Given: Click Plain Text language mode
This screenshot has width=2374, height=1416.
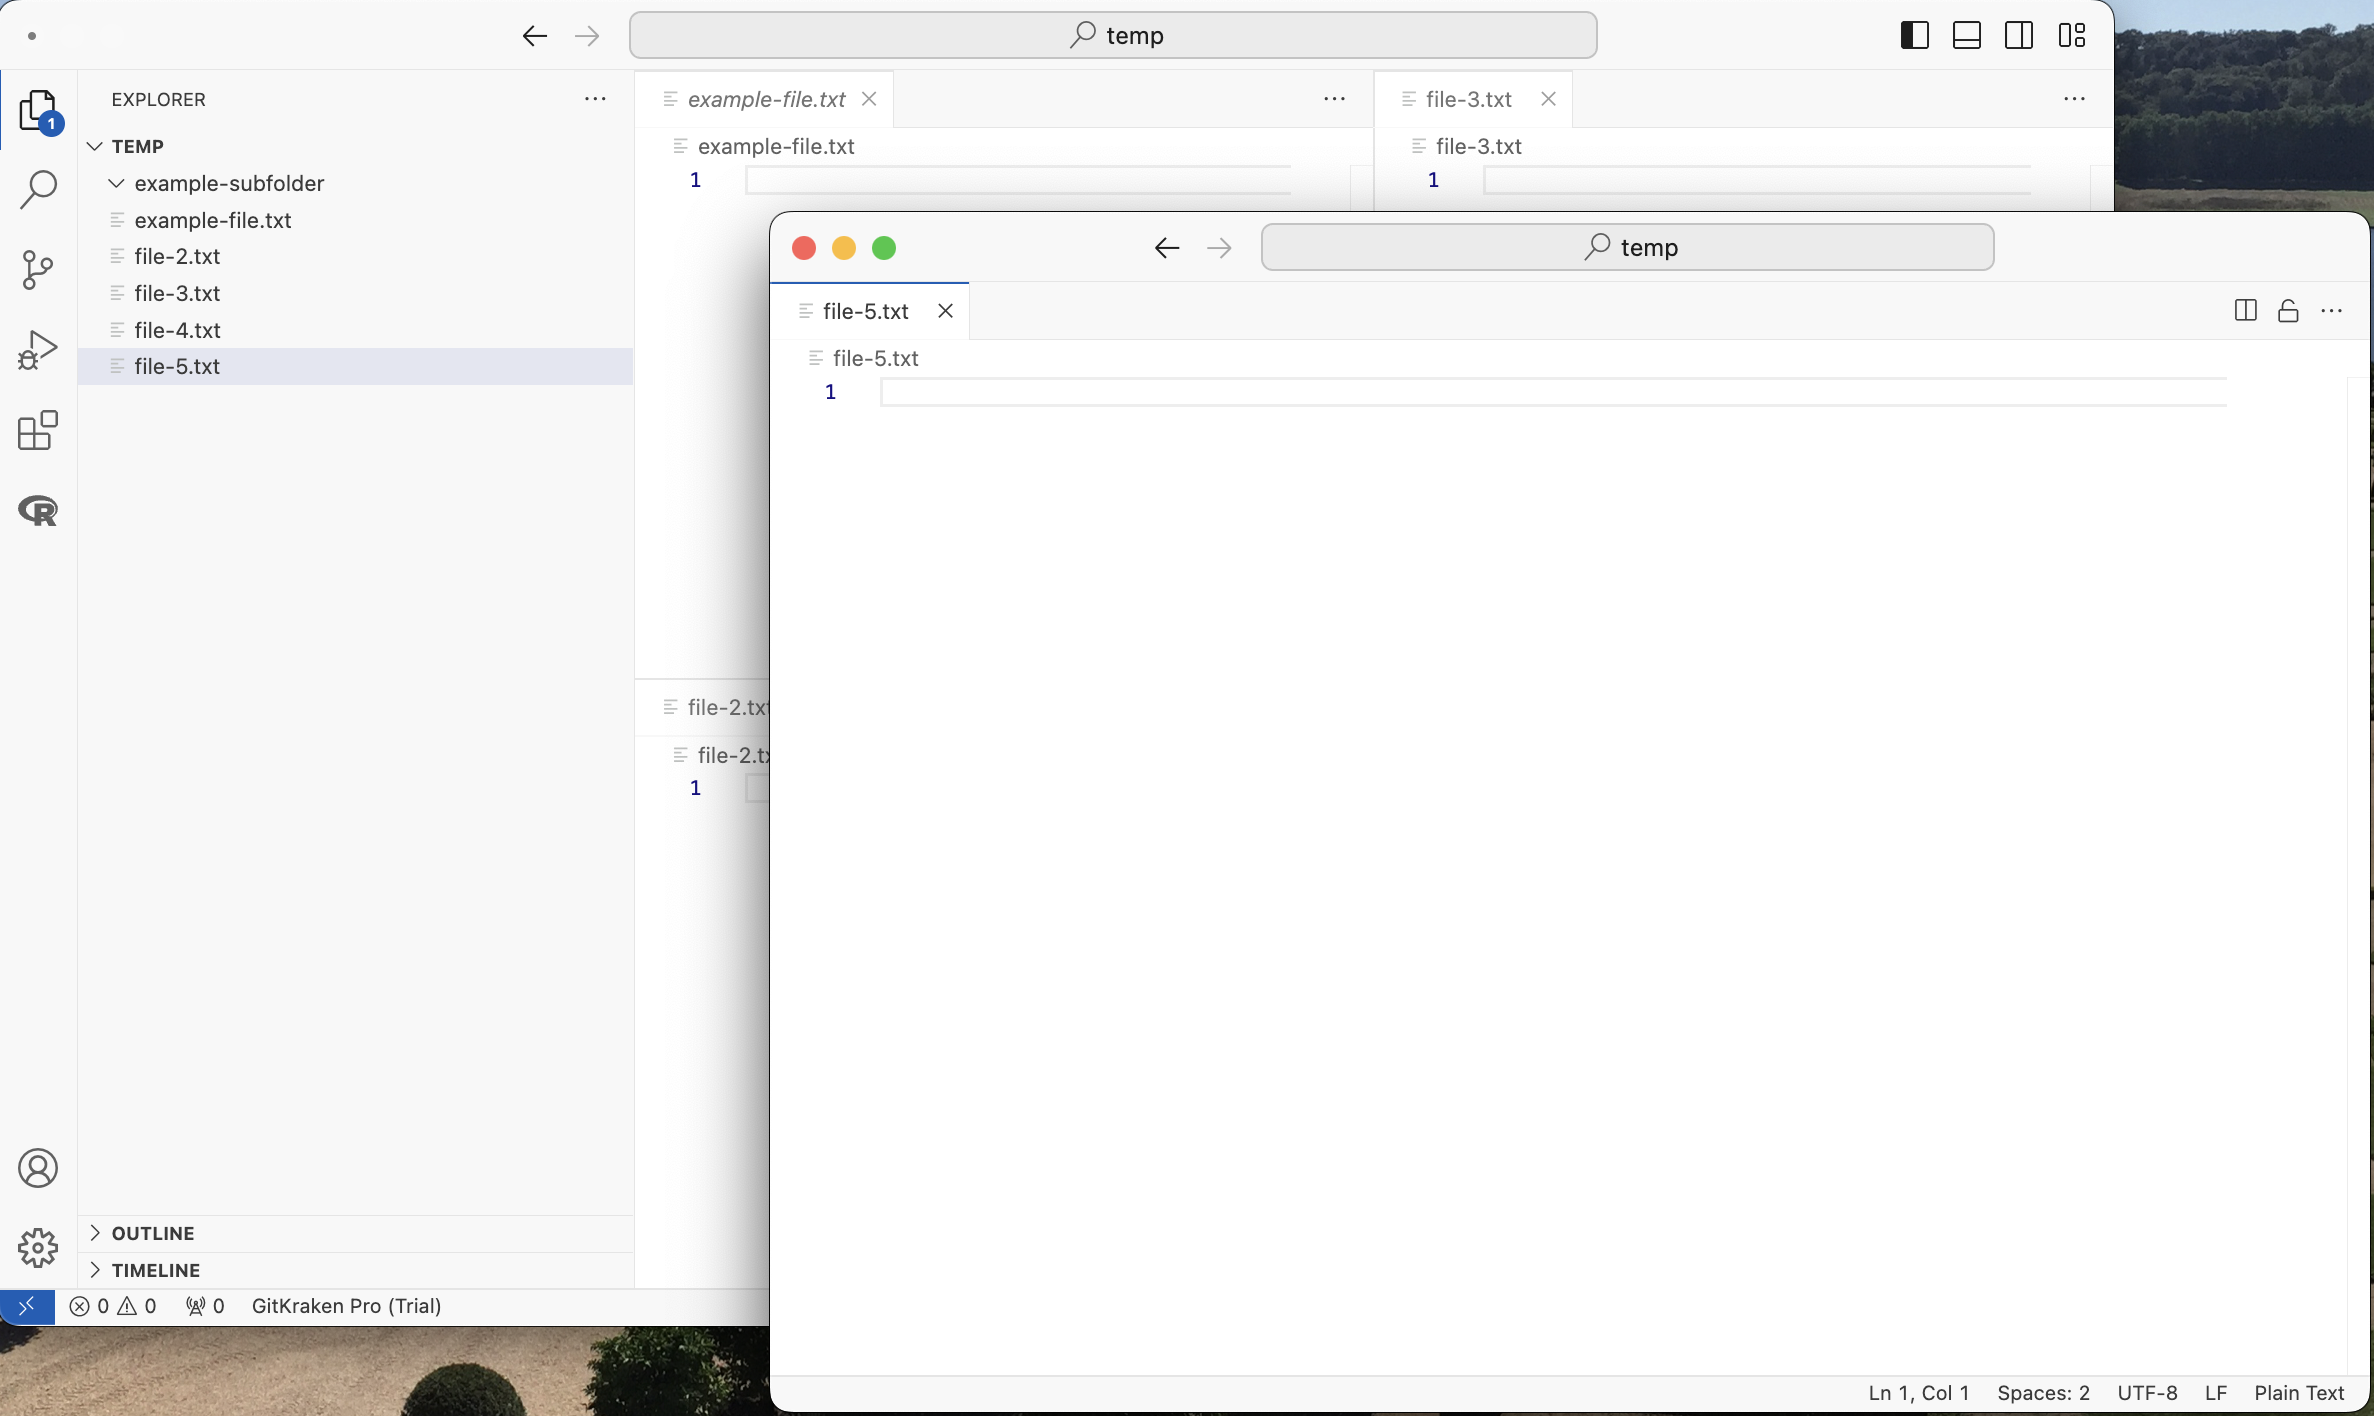Looking at the screenshot, I should coord(2298,1393).
